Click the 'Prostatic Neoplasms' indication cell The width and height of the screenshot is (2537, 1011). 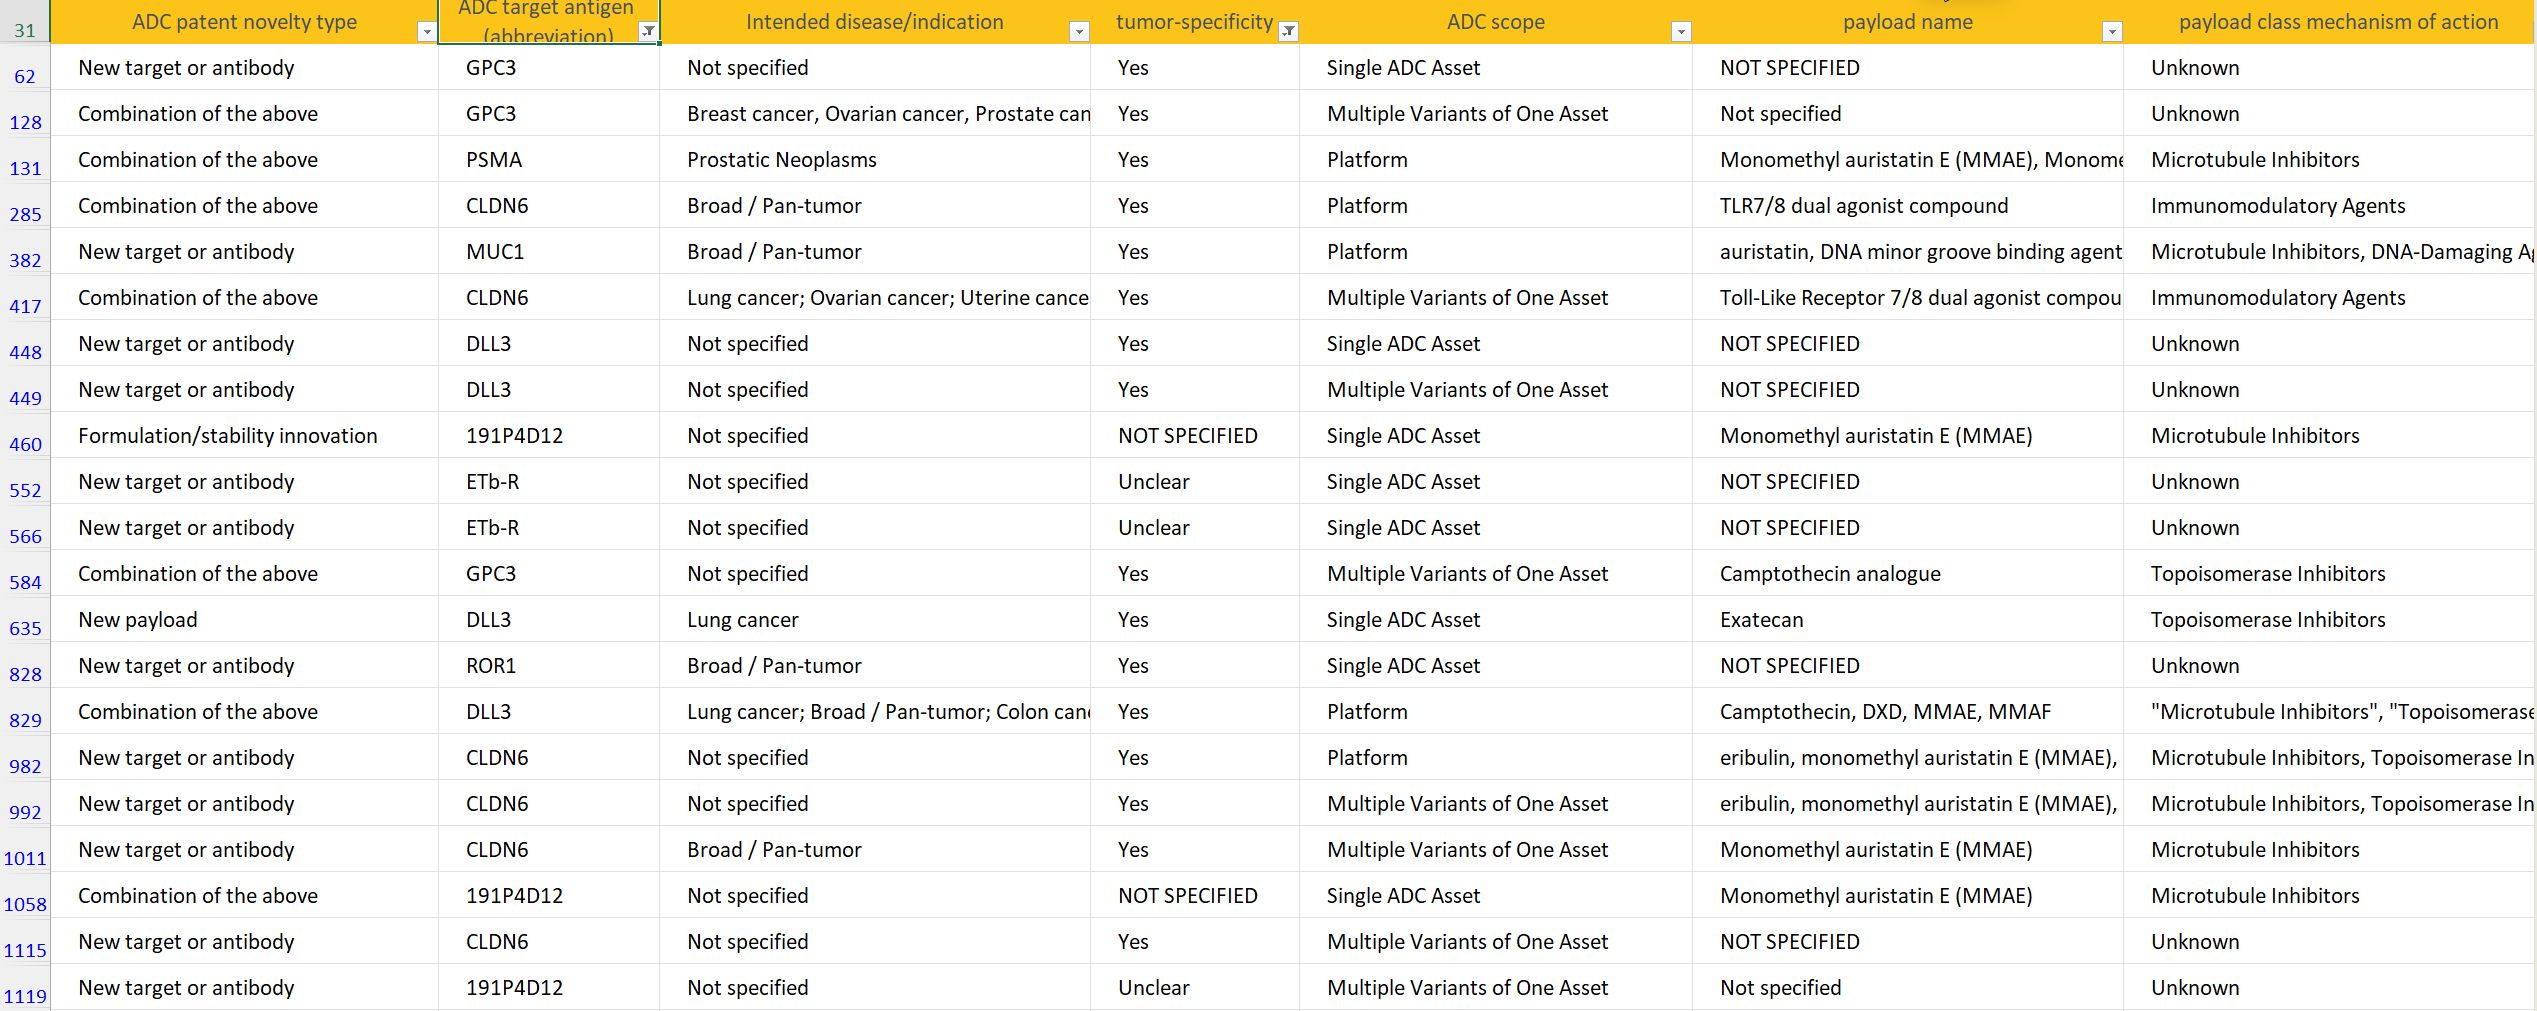point(875,159)
